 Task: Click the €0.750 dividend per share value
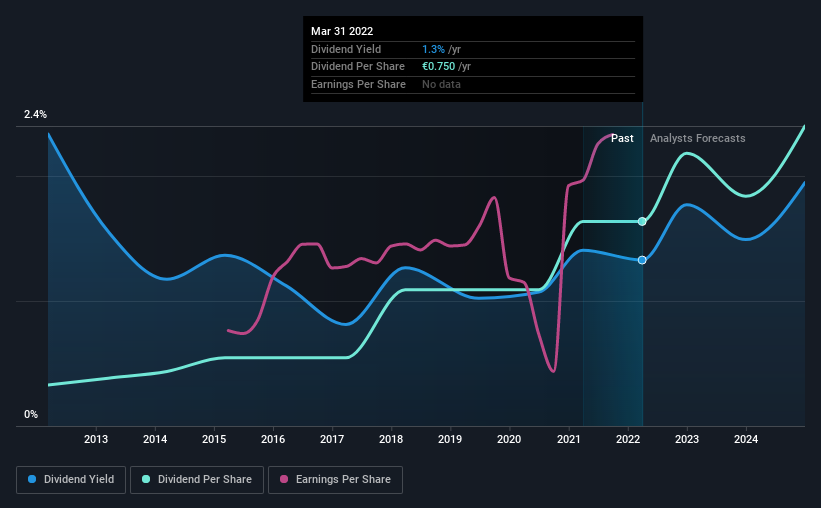(438, 67)
